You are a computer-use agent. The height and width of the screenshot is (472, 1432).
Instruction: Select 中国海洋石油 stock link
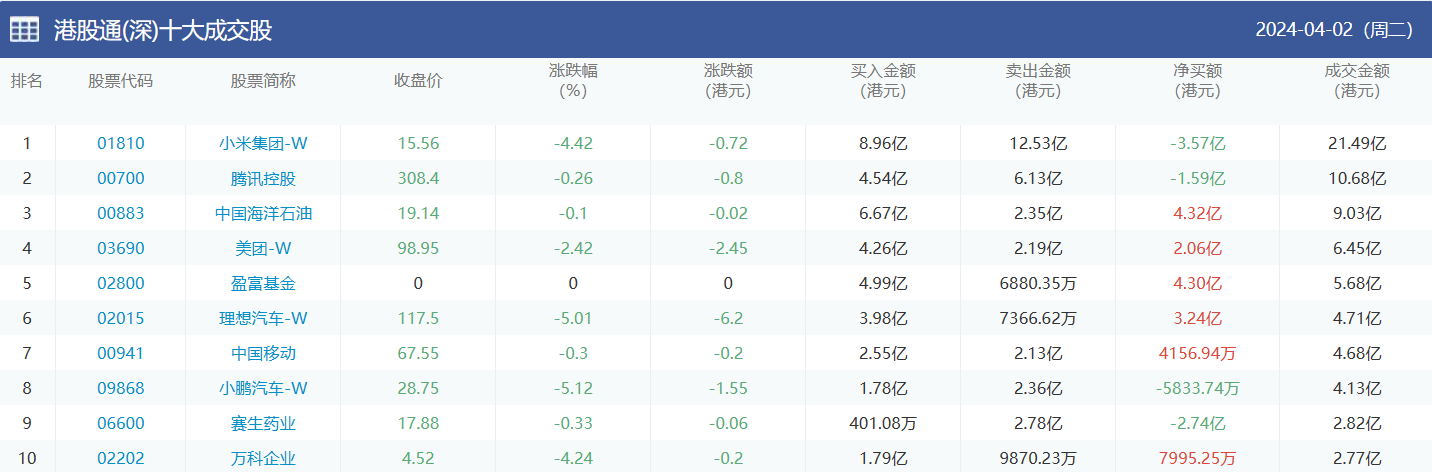(x=263, y=213)
